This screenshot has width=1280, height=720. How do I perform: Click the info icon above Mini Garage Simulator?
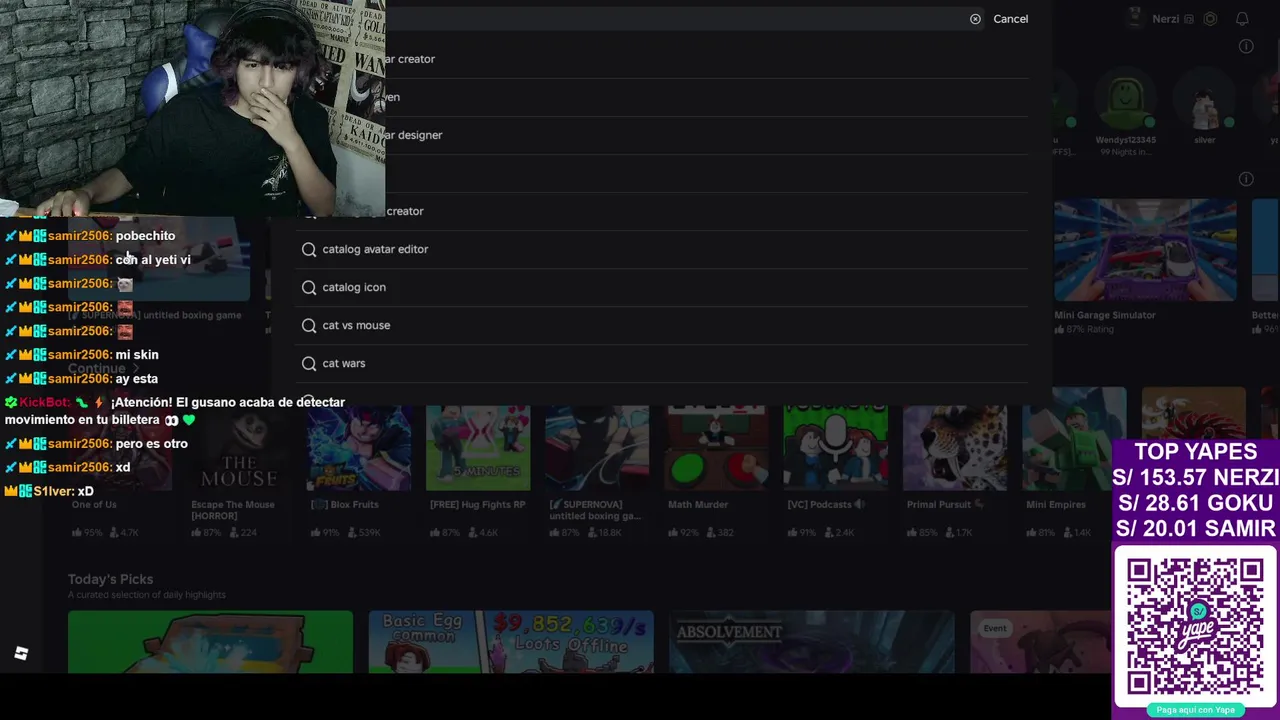click(1246, 179)
